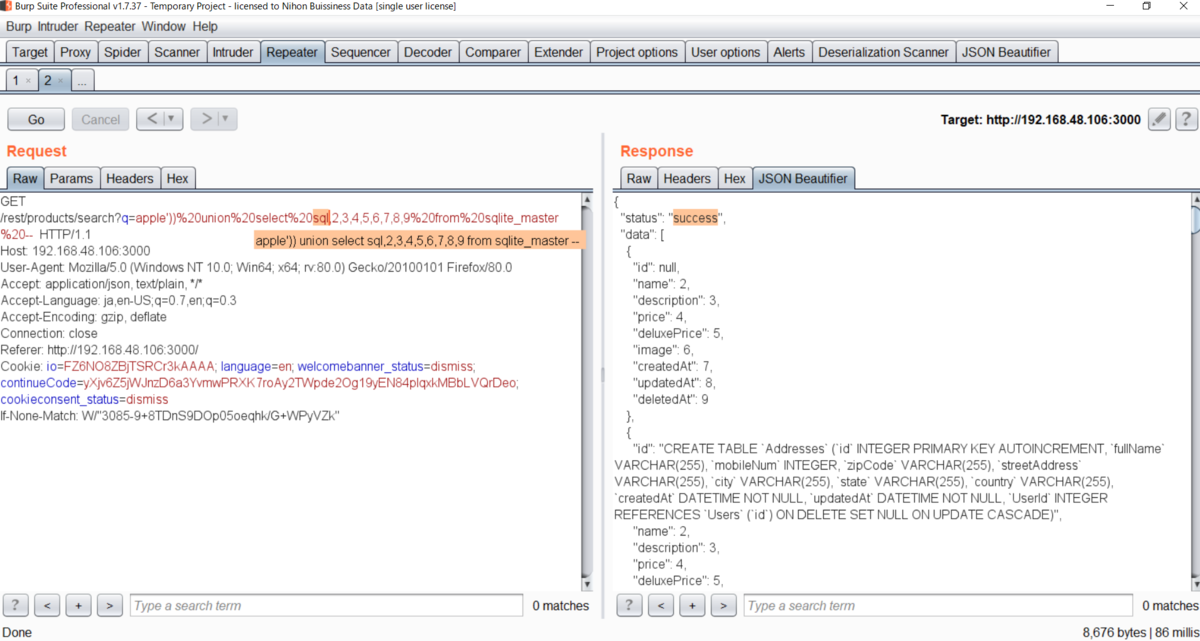Click request search next match button

click(110, 605)
